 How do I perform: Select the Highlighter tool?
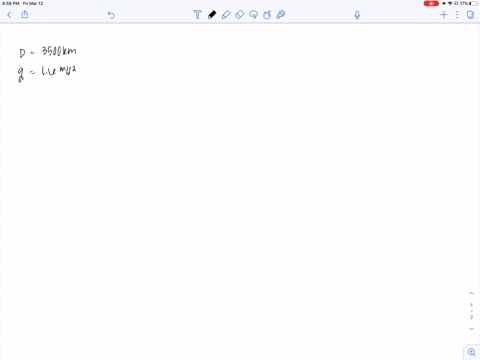click(226, 15)
